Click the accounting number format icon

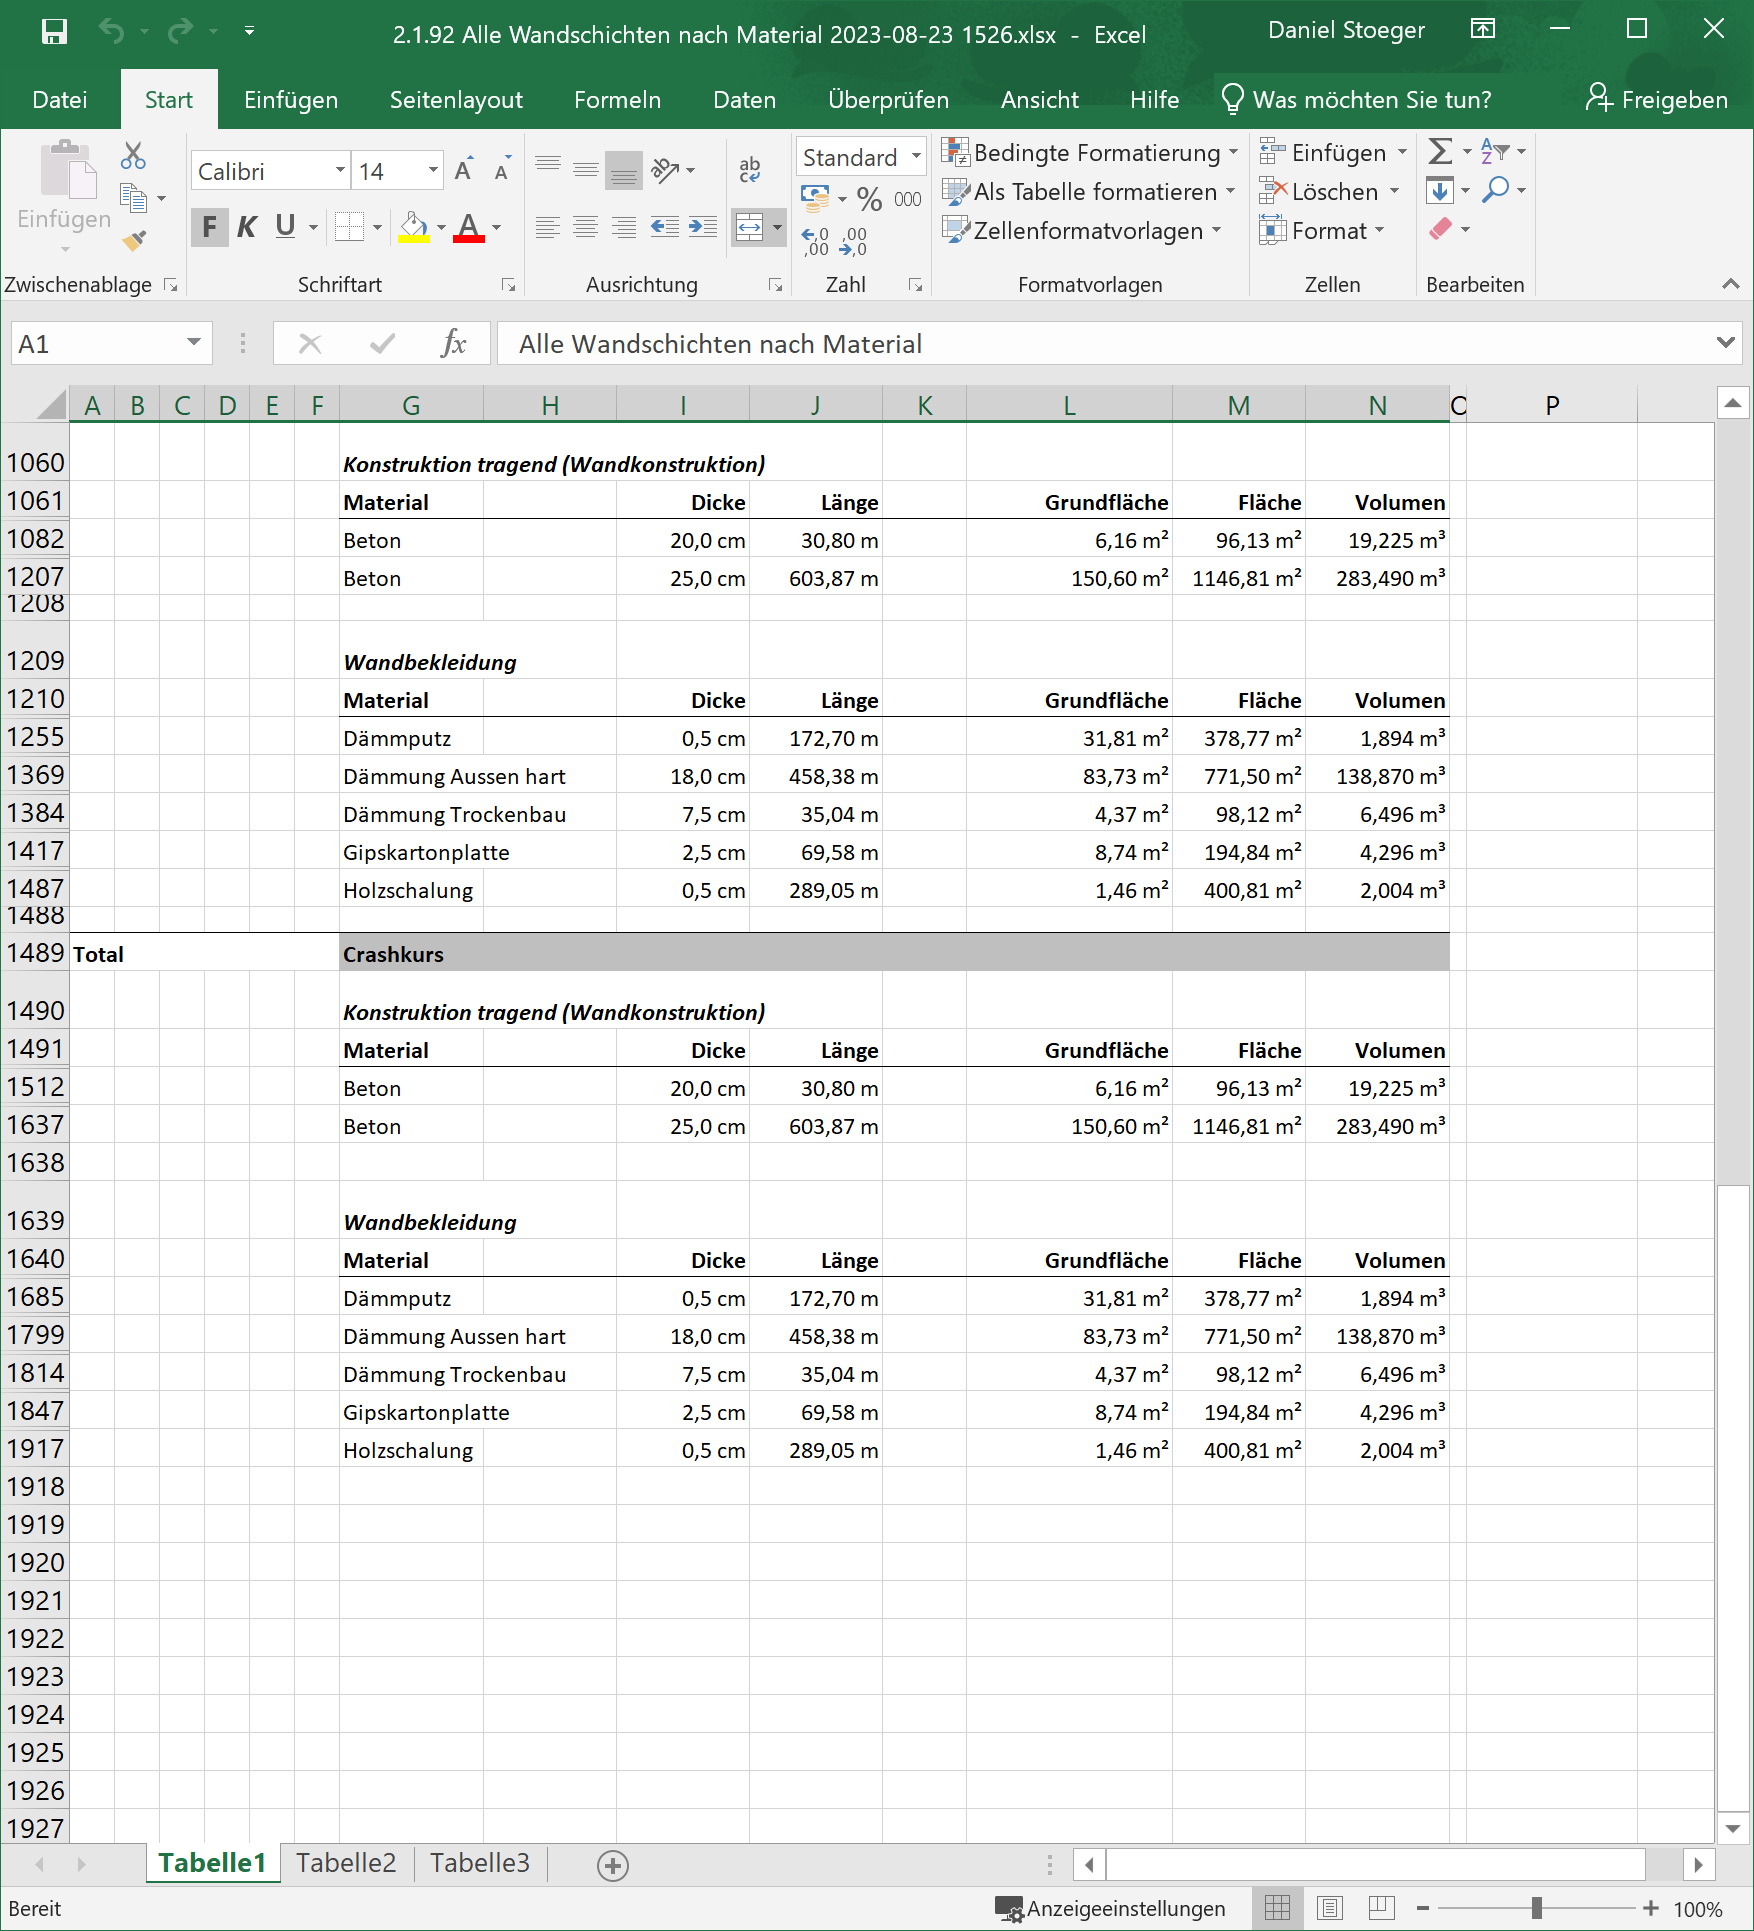(x=816, y=198)
